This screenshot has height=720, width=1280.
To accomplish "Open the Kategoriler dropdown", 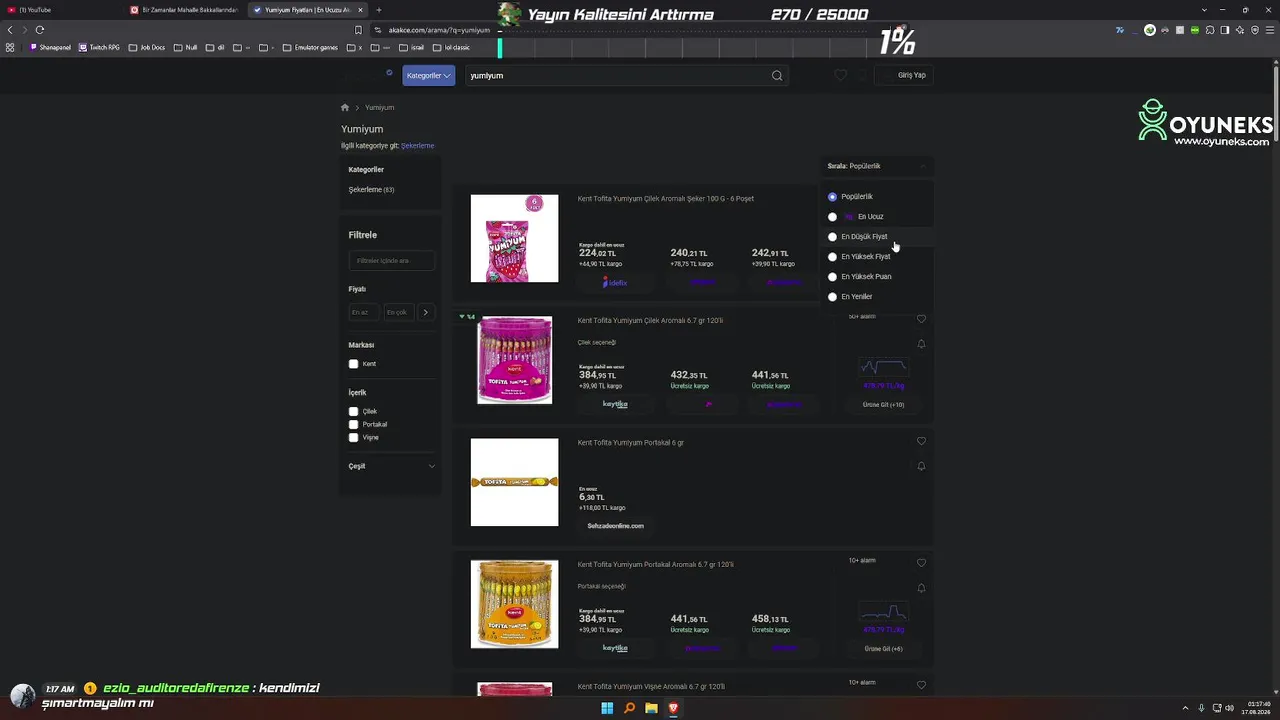I will [429, 75].
